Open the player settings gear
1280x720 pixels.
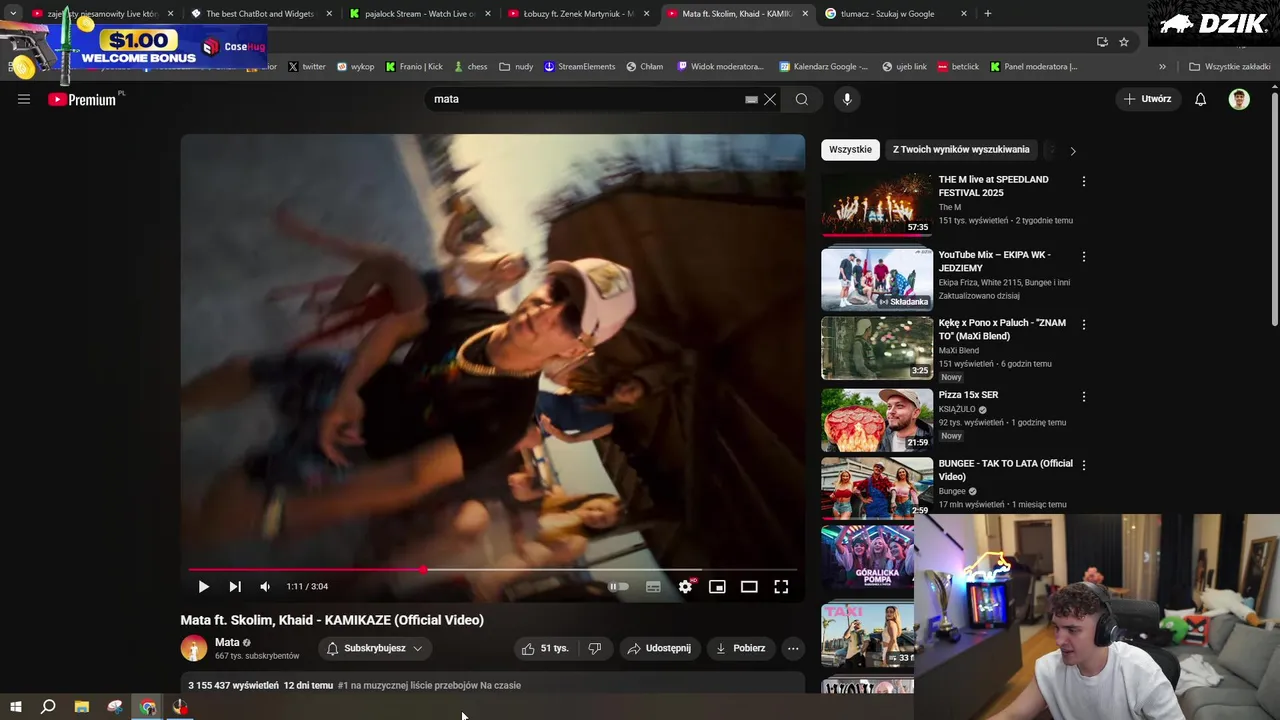(x=685, y=587)
